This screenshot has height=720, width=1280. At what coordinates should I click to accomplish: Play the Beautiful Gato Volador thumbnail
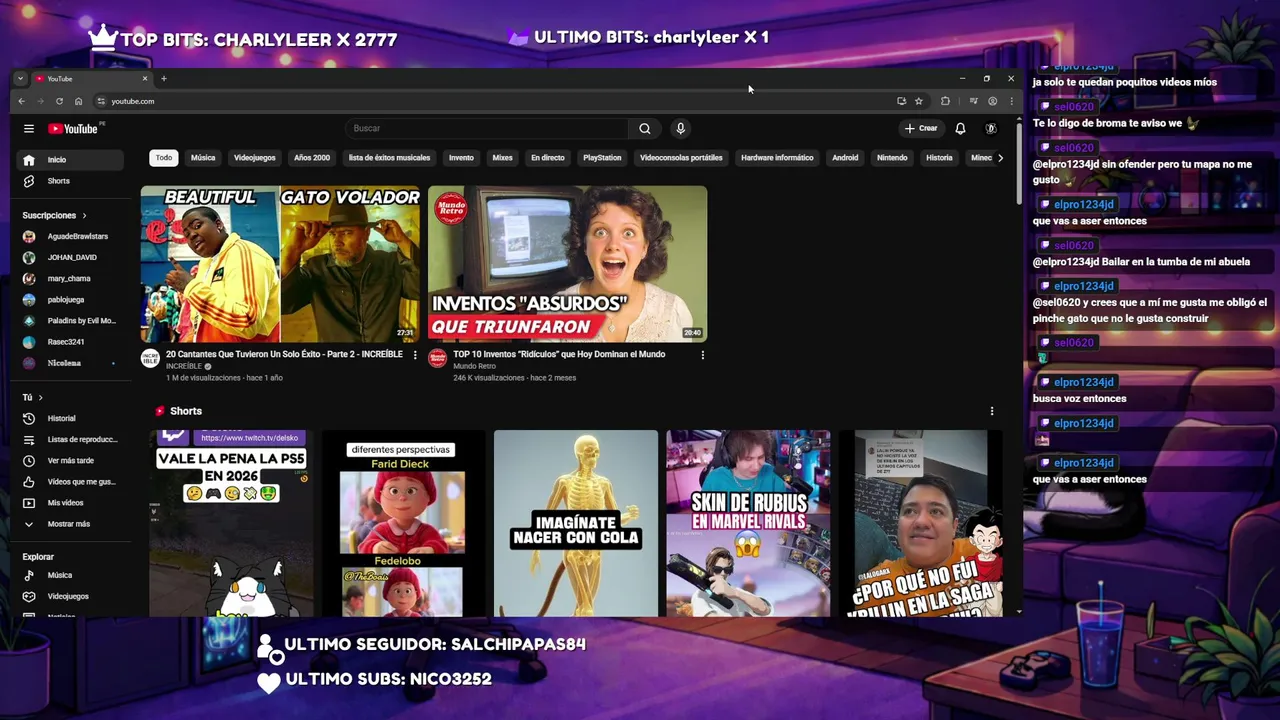(280, 263)
